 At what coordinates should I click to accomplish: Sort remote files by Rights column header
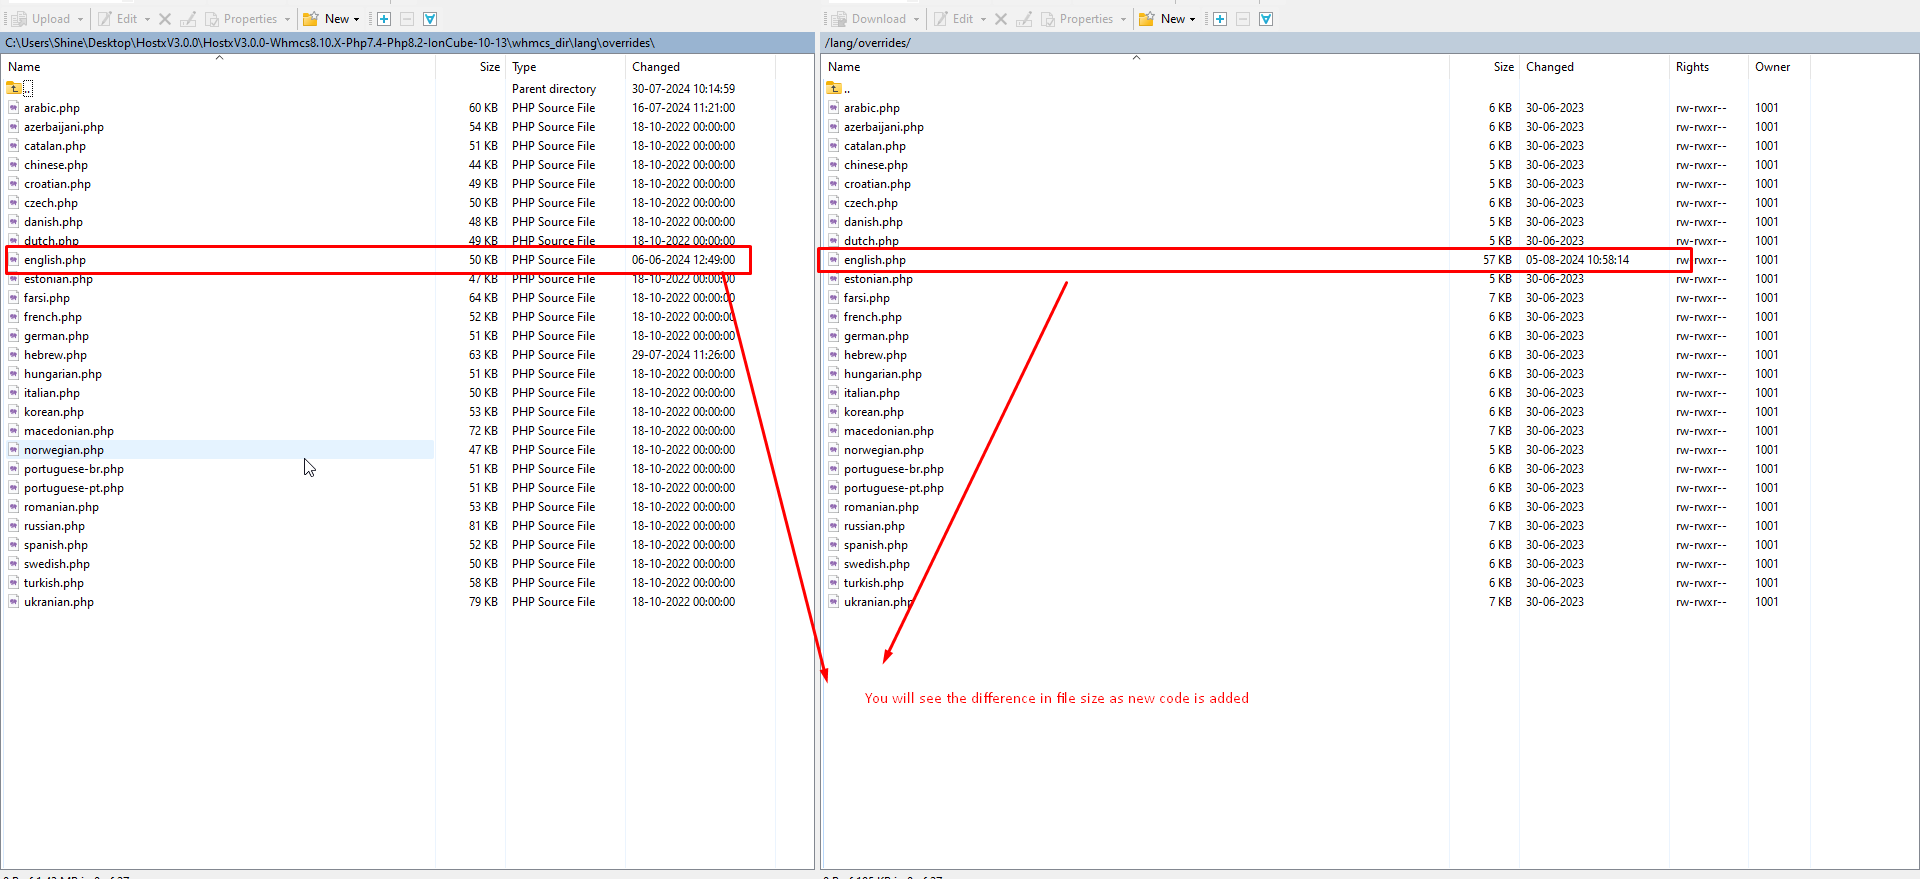[1692, 67]
